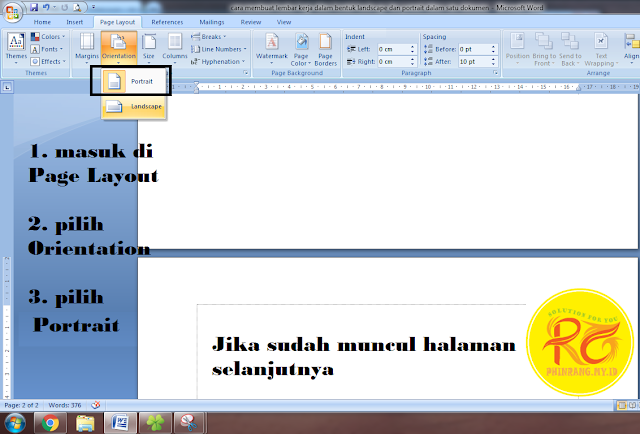Viewport: 640px width, 434px height.
Task: Click Page: 2 of 2 status indicator
Action: pyautogui.click(x=21, y=405)
